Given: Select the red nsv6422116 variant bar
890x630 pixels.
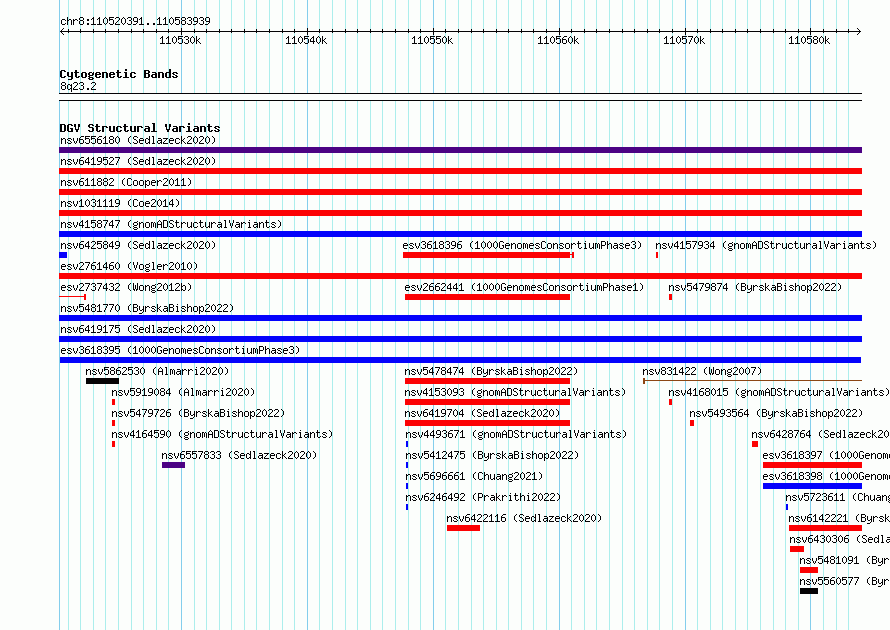Looking at the screenshot, I should (x=463, y=528).
